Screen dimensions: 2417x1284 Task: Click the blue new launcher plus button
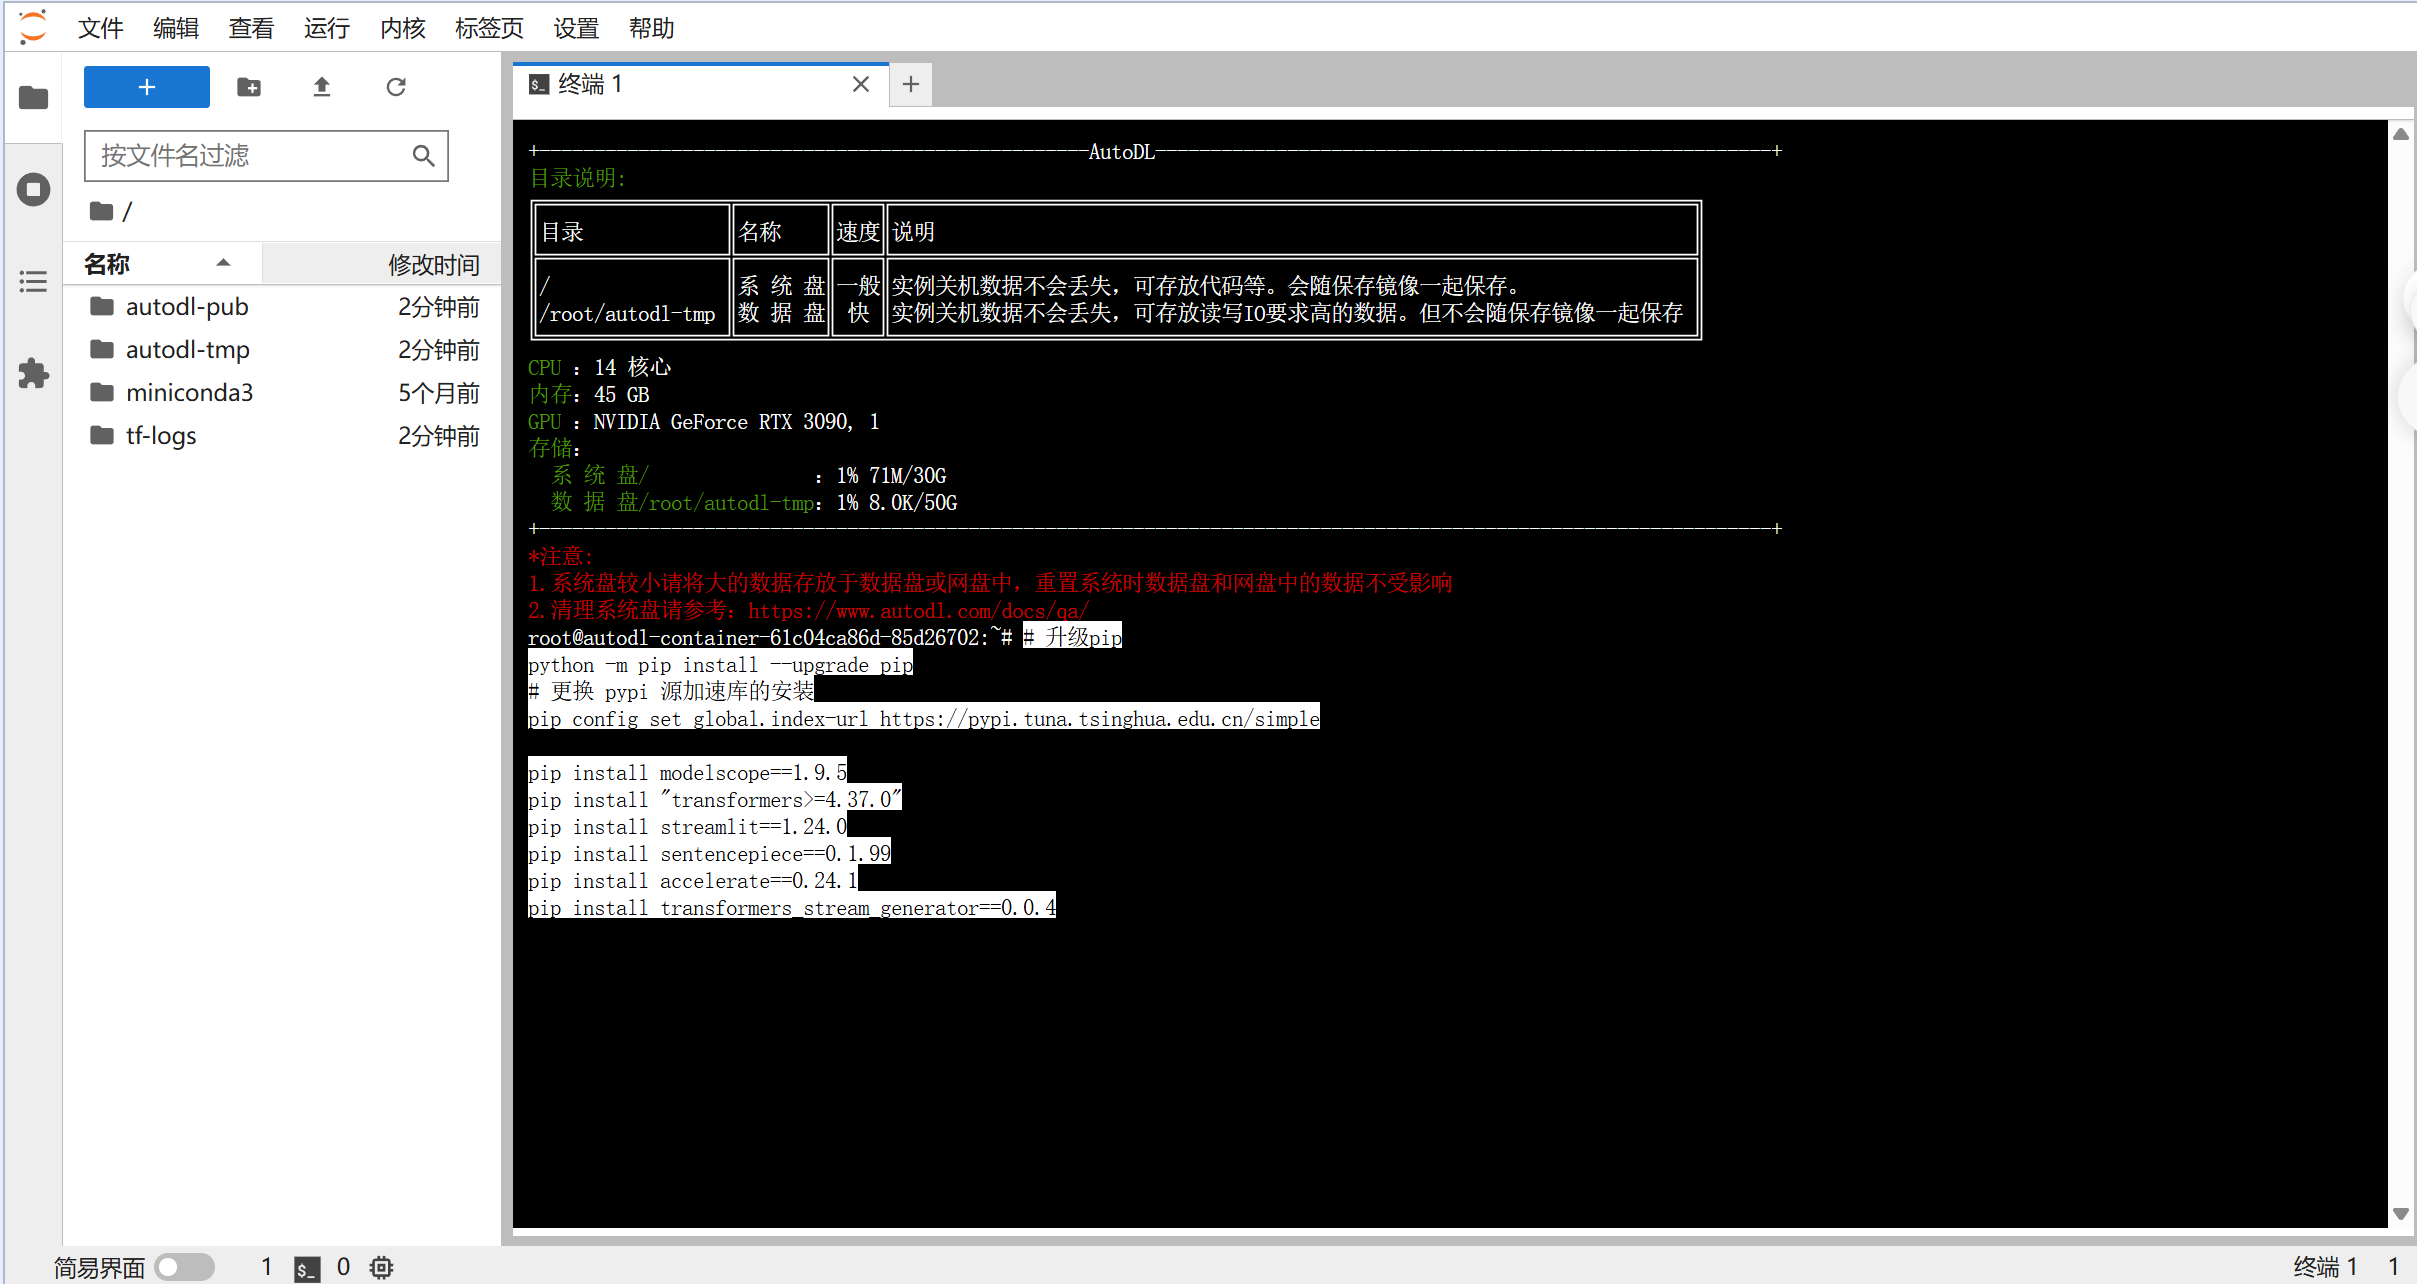[x=147, y=87]
